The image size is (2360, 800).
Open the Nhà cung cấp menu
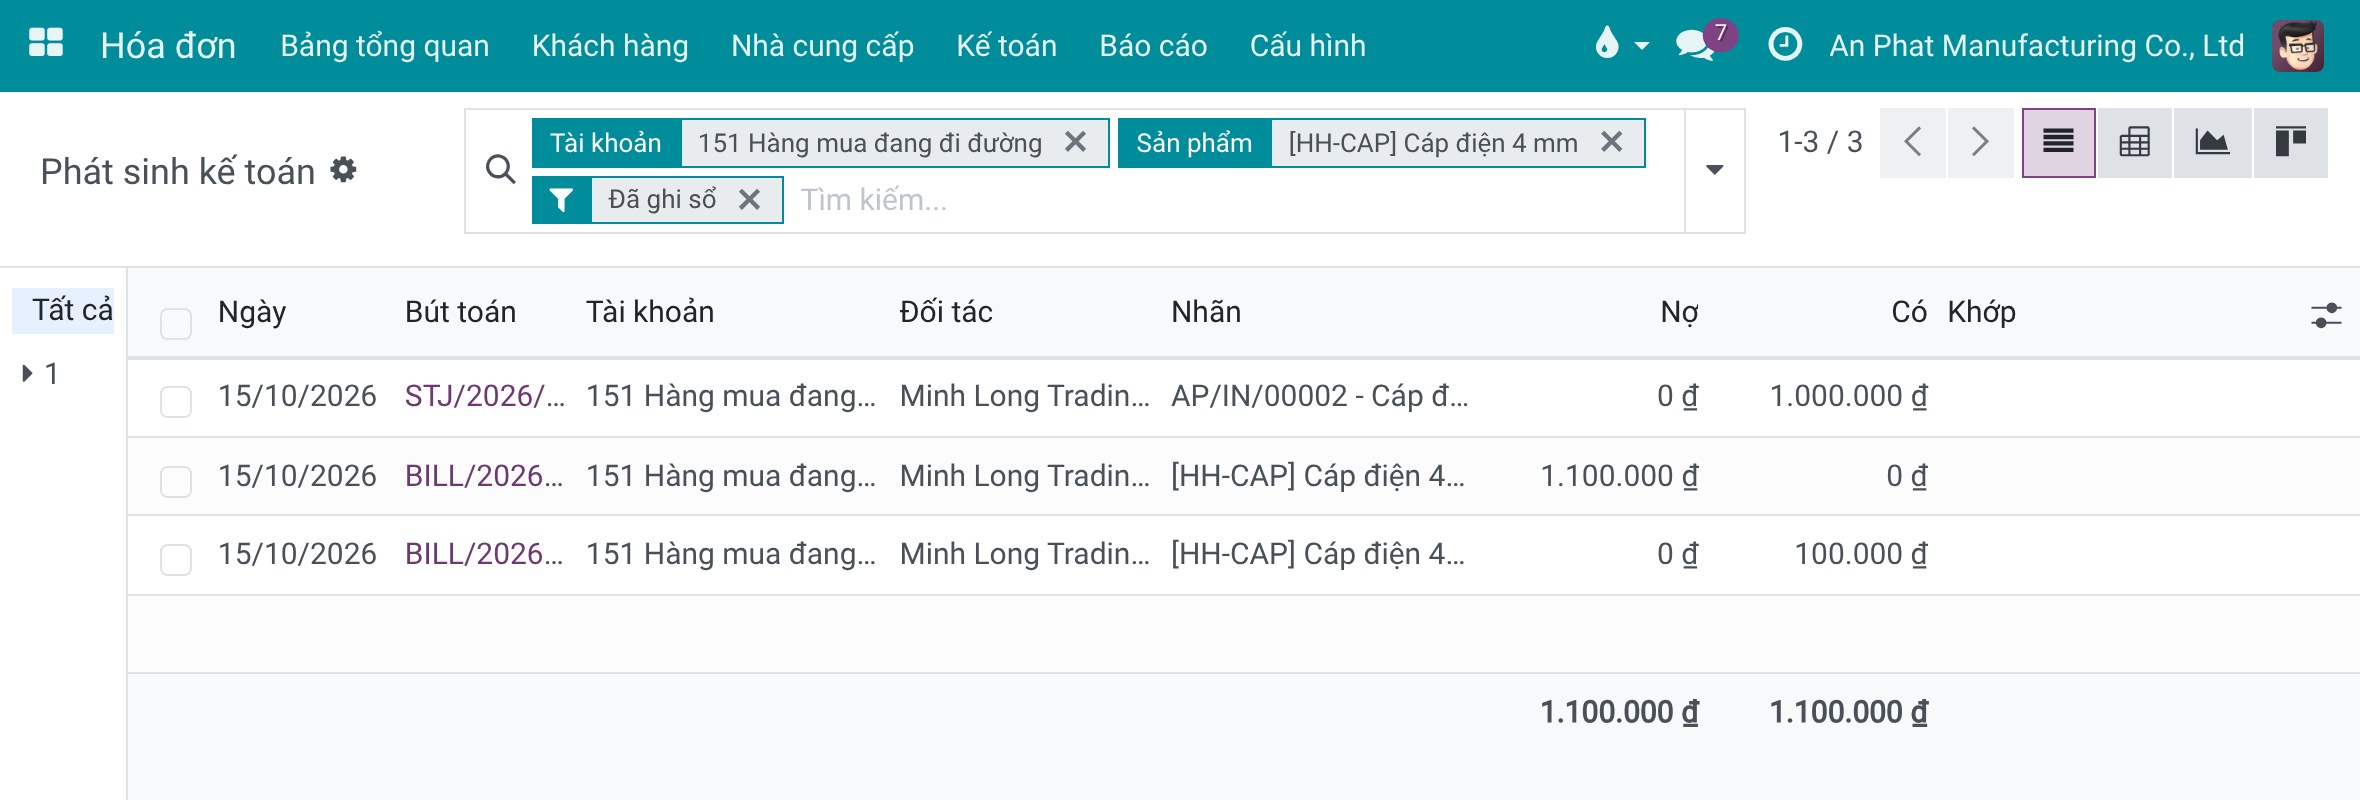click(822, 46)
